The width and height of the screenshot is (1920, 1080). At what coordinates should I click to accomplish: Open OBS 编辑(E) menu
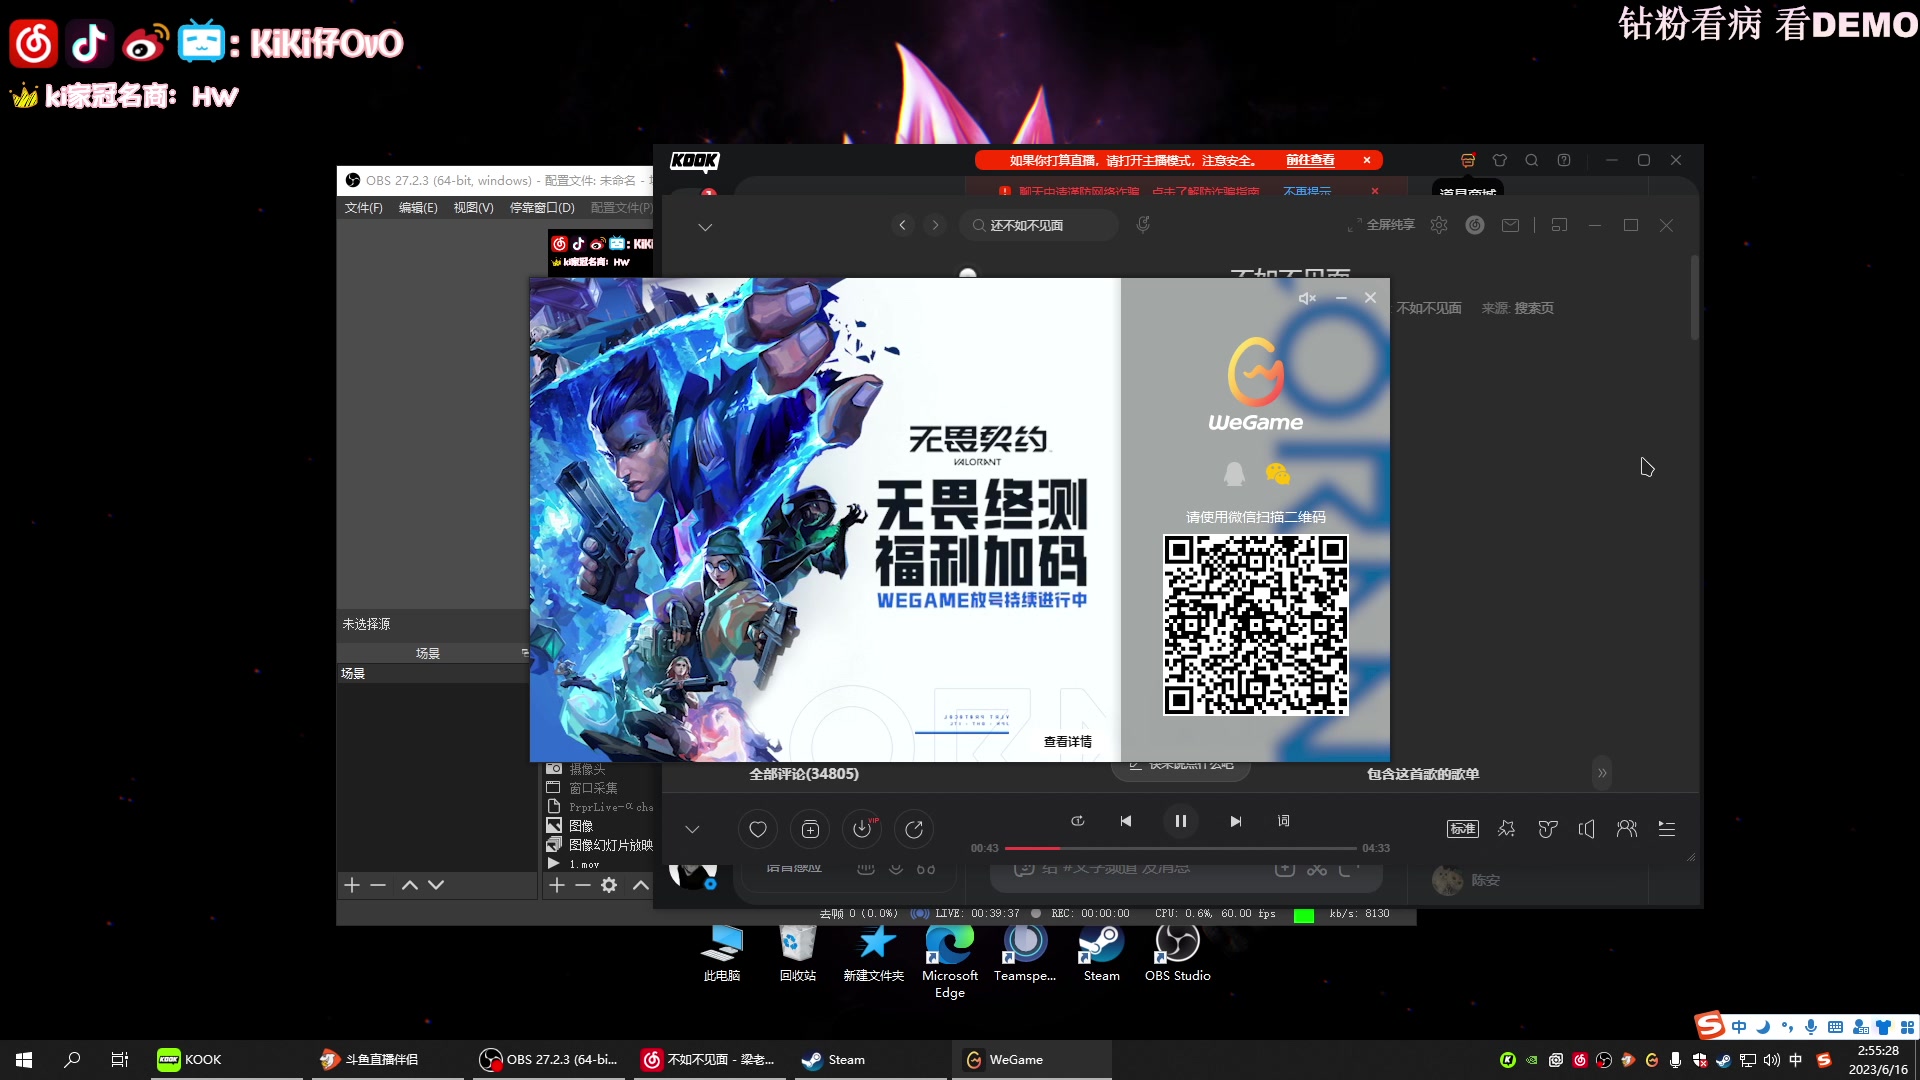pos(418,208)
